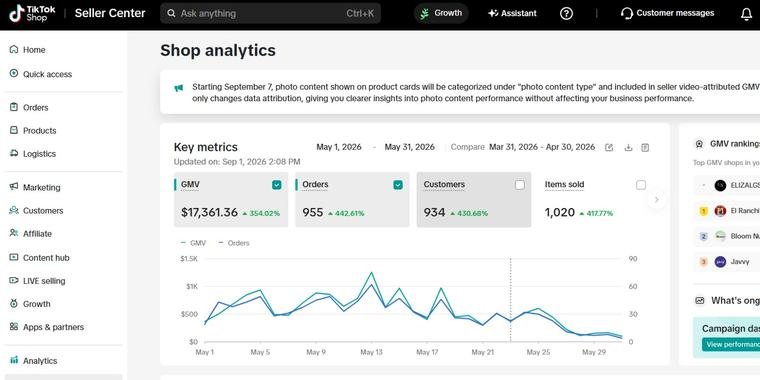Image resolution: width=760 pixels, height=380 pixels.
Task: Click the Affiliate icon in sidebar
Action: (14, 233)
